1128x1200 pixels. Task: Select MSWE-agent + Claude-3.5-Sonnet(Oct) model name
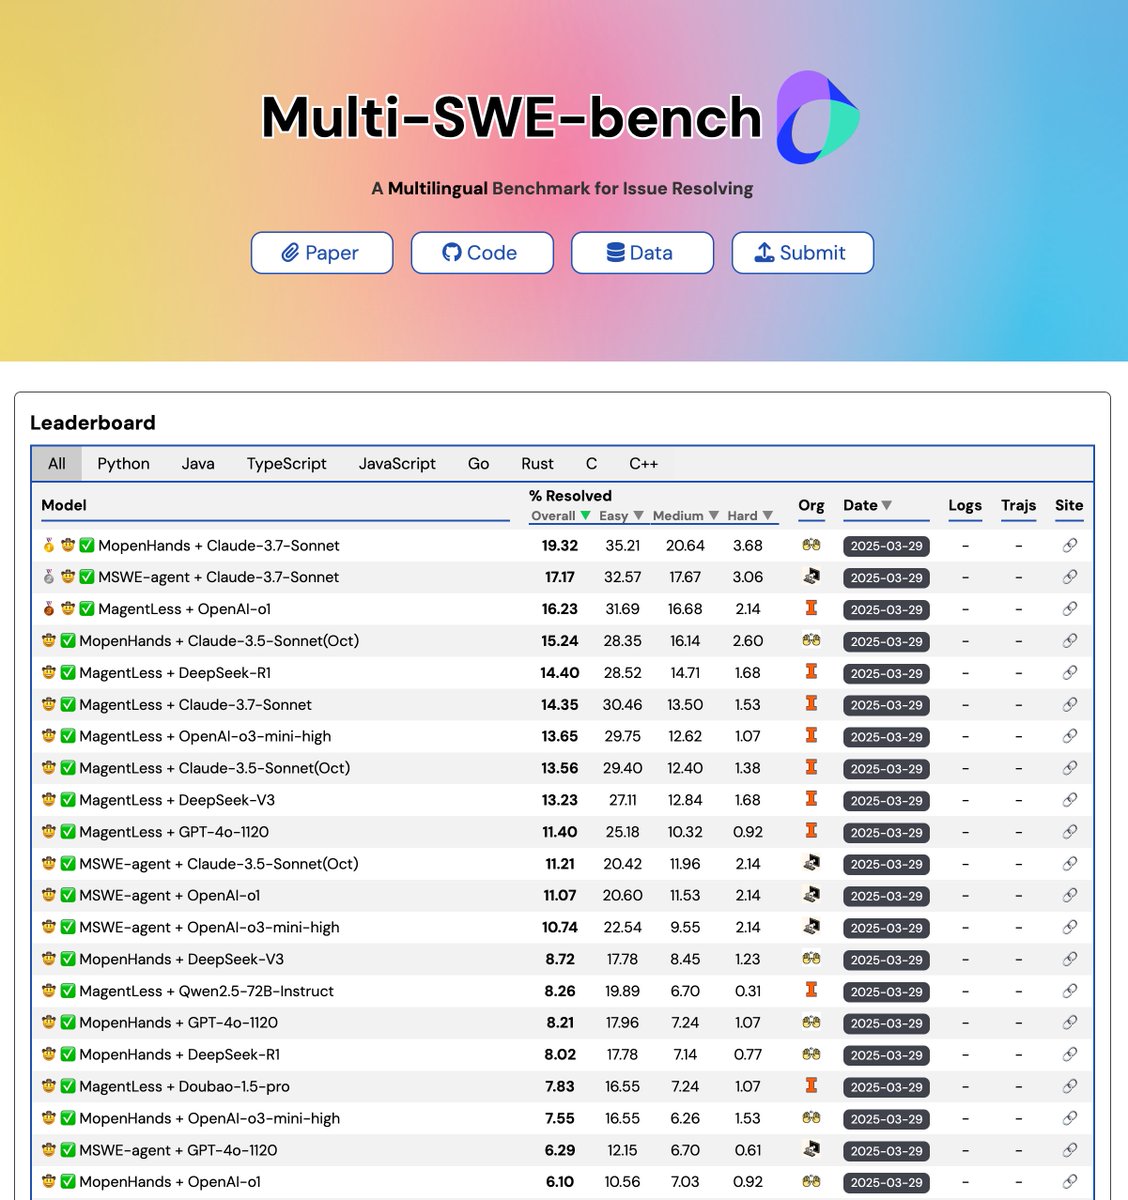pyautogui.click(x=219, y=864)
